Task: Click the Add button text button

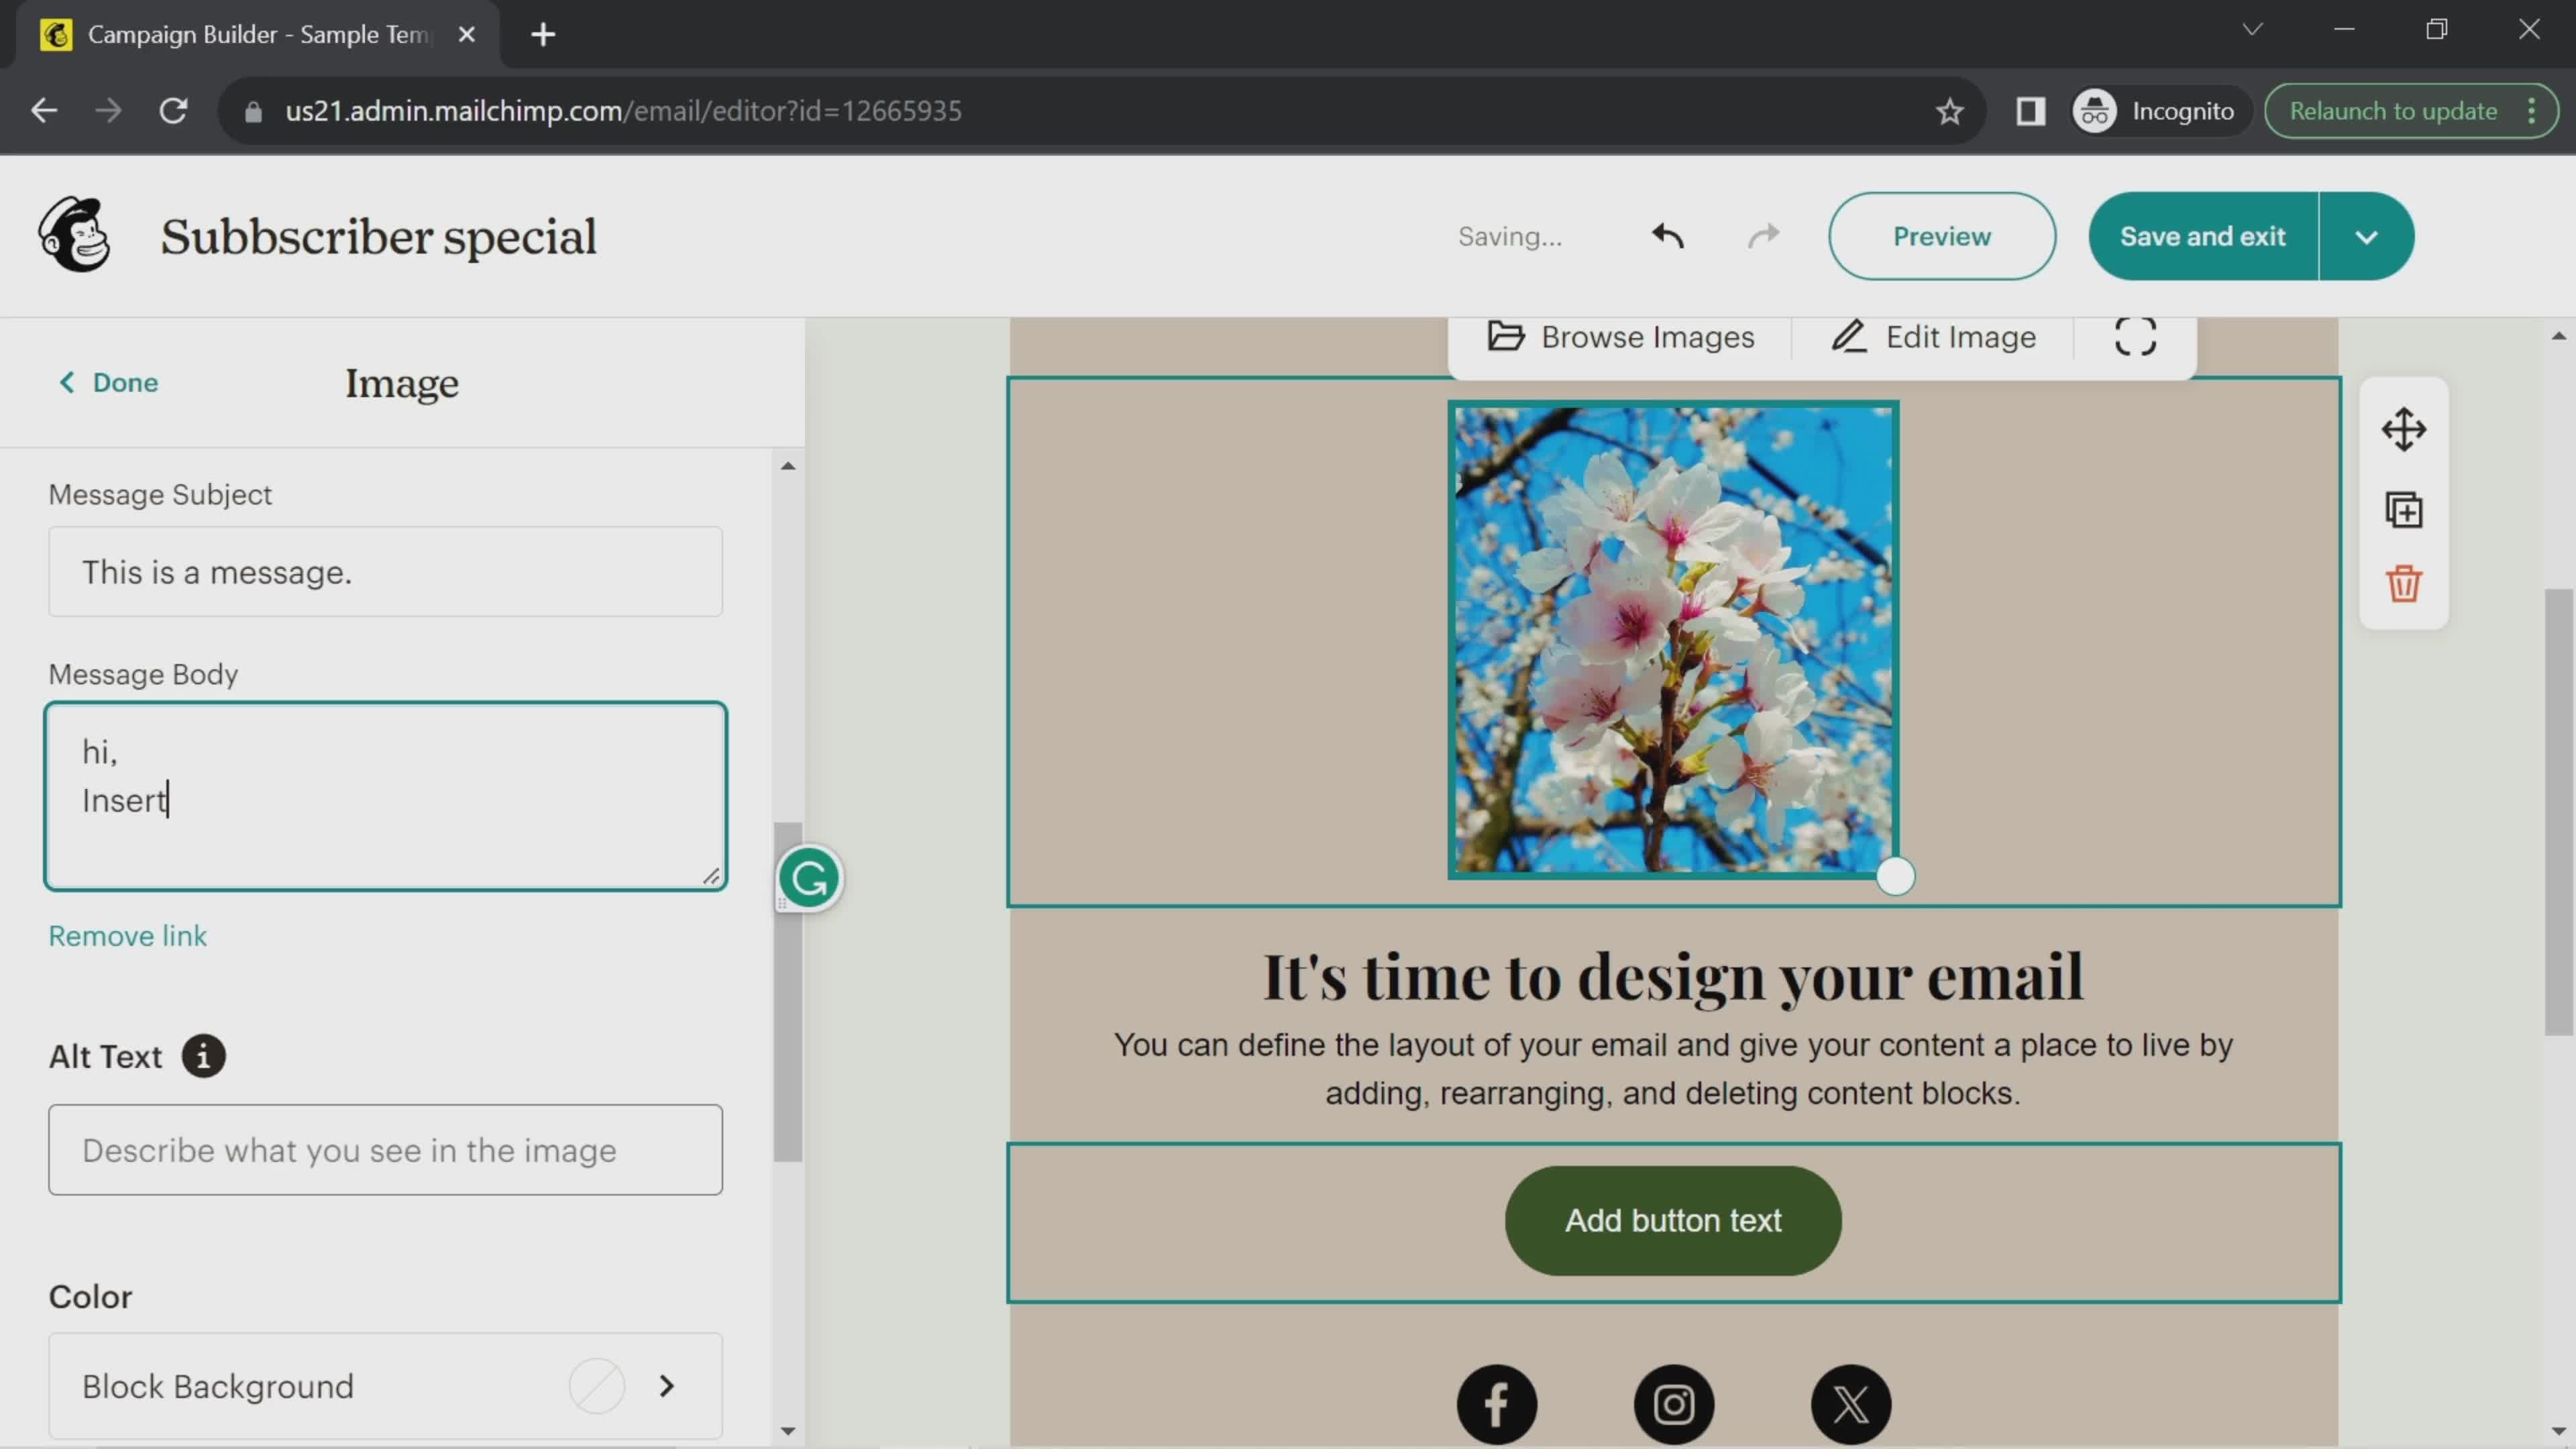Action: pyautogui.click(x=1673, y=1221)
